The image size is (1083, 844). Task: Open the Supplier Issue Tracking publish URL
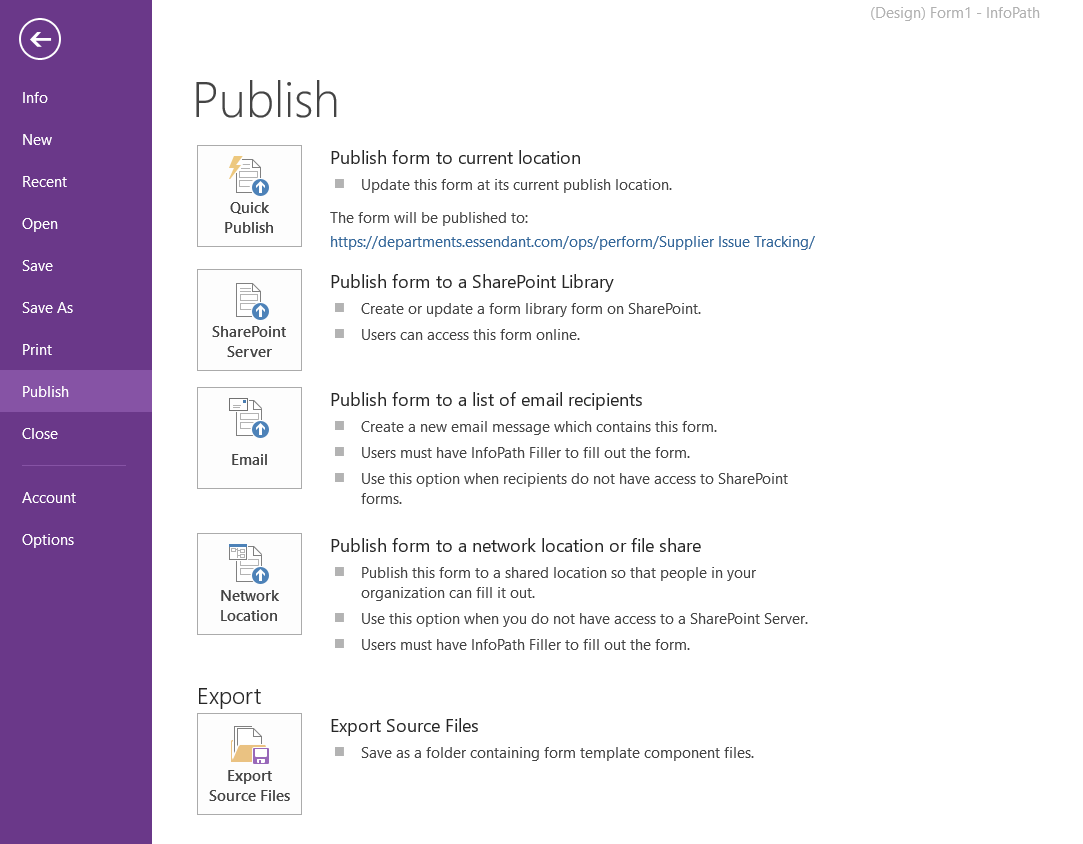pos(572,242)
